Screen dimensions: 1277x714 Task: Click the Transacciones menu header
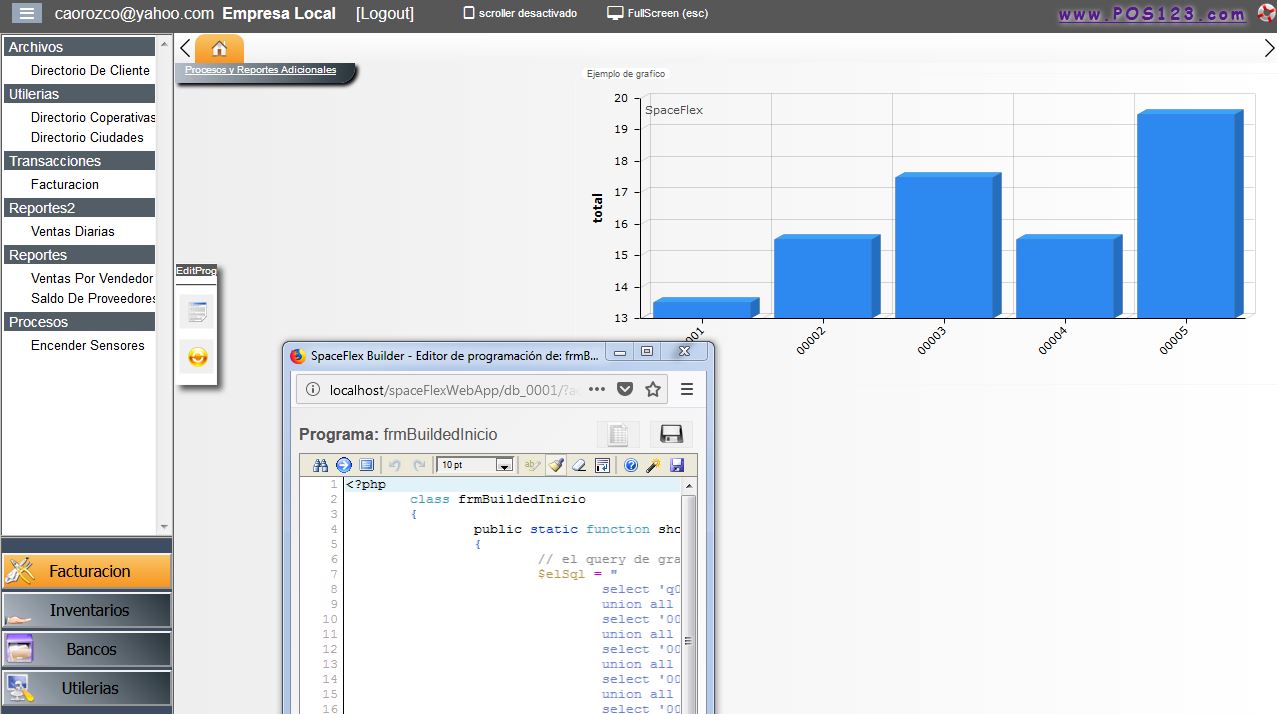[x=80, y=161]
